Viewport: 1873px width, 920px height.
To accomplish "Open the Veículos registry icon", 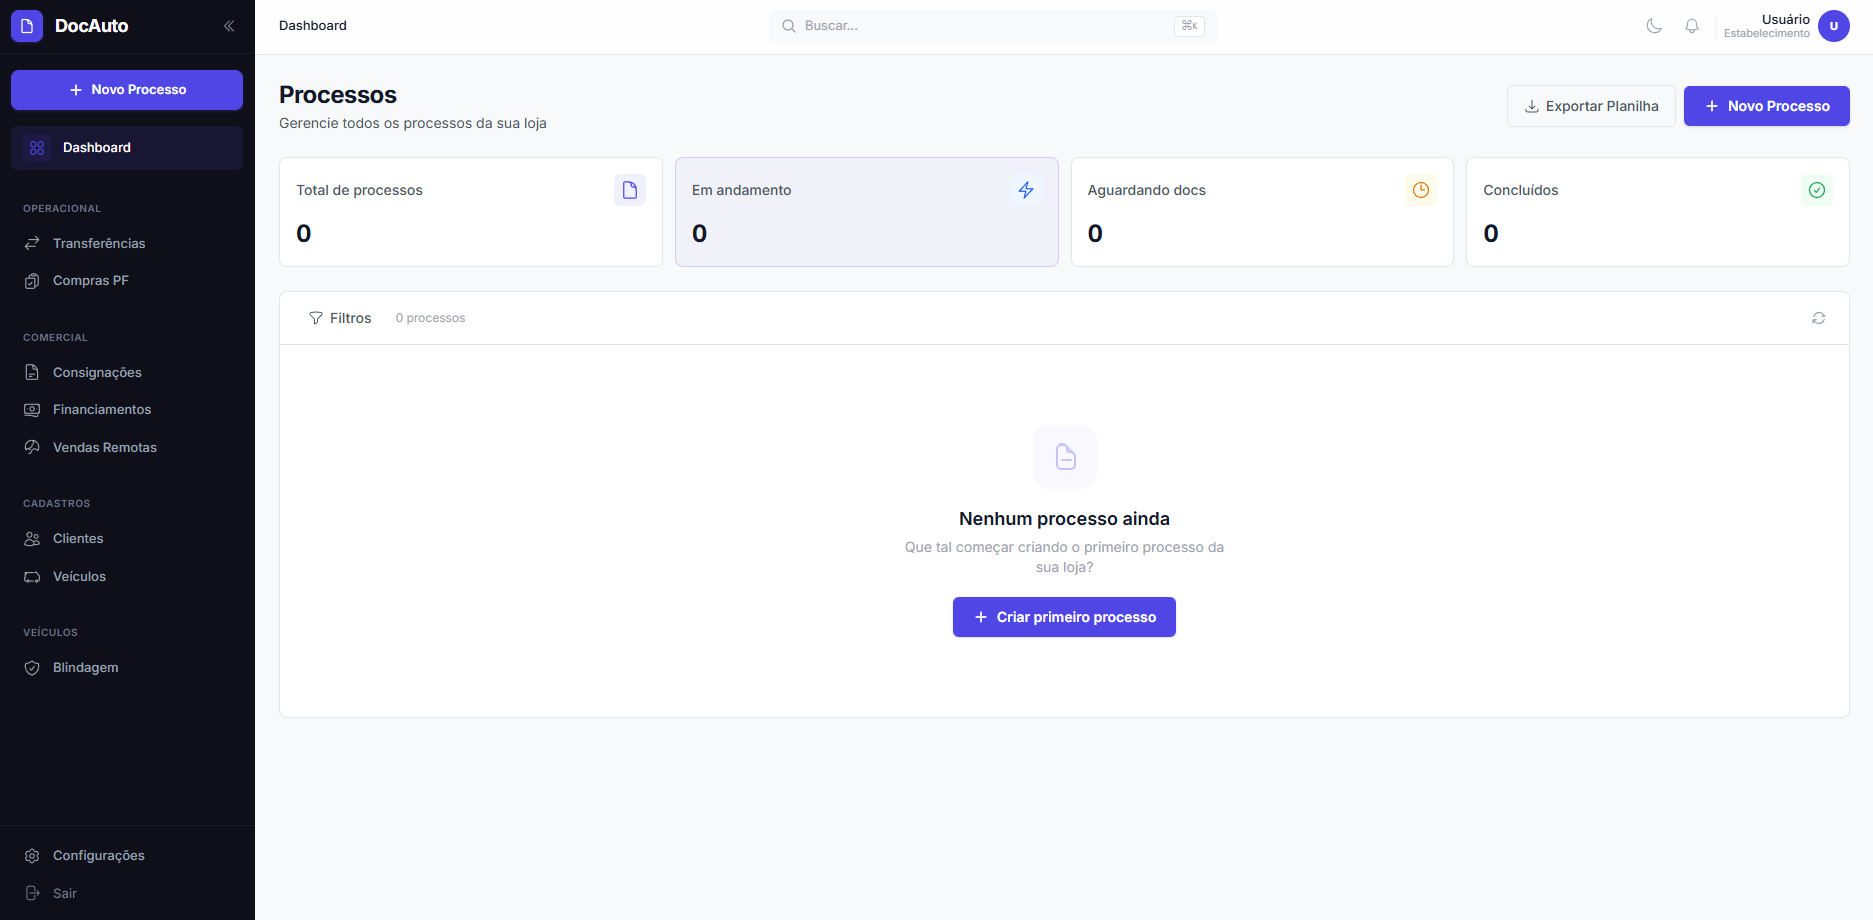I will coord(32,576).
